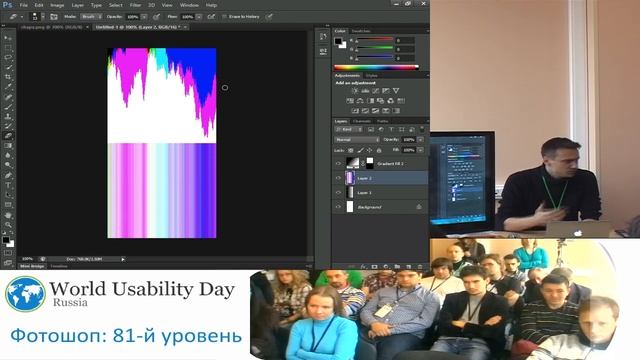Select the Eyedropper tool
The height and width of the screenshot is (360, 640).
(x=8, y=87)
